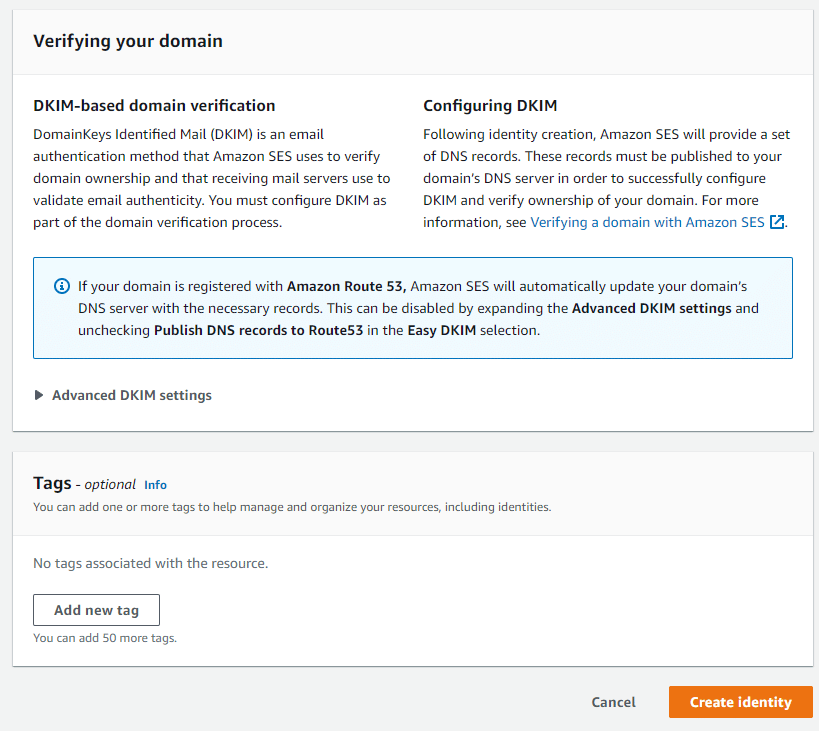Click the Info link next to the Tags heading
The width and height of the screenshot is (819, 731).
pos(155,484)
